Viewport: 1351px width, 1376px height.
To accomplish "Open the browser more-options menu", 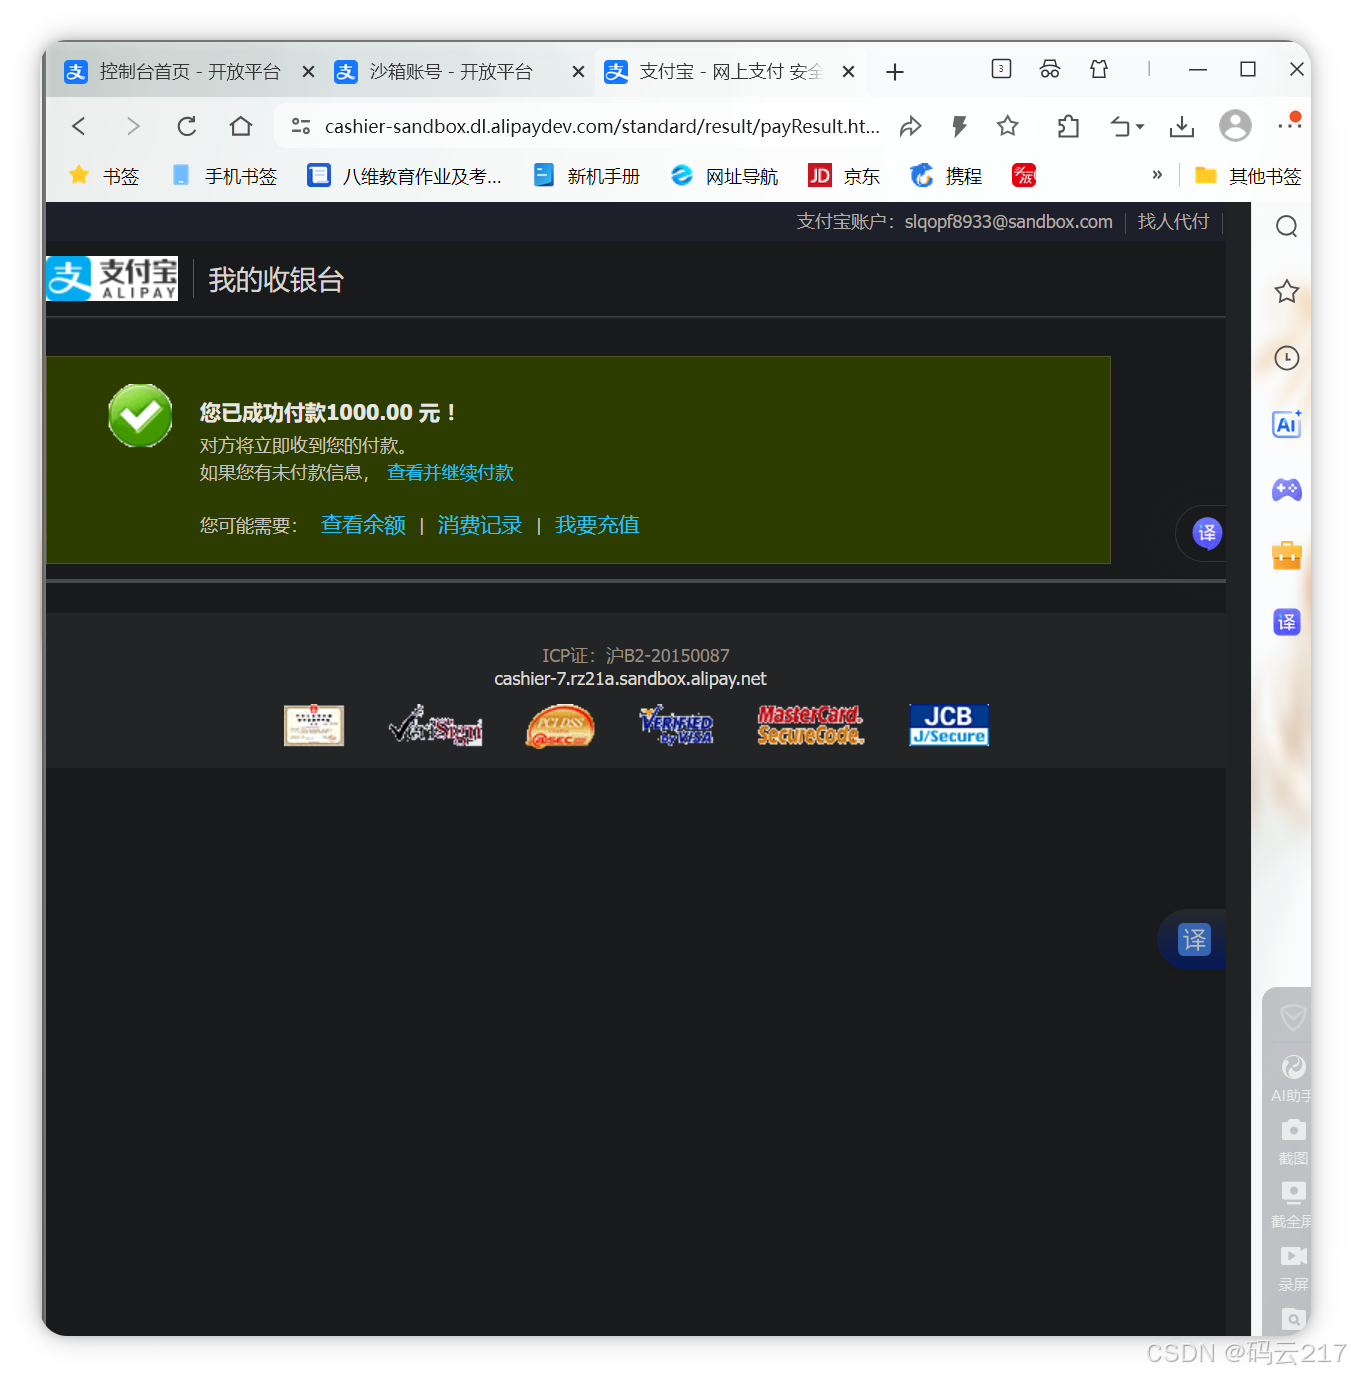I will [x=1289, y=124].
